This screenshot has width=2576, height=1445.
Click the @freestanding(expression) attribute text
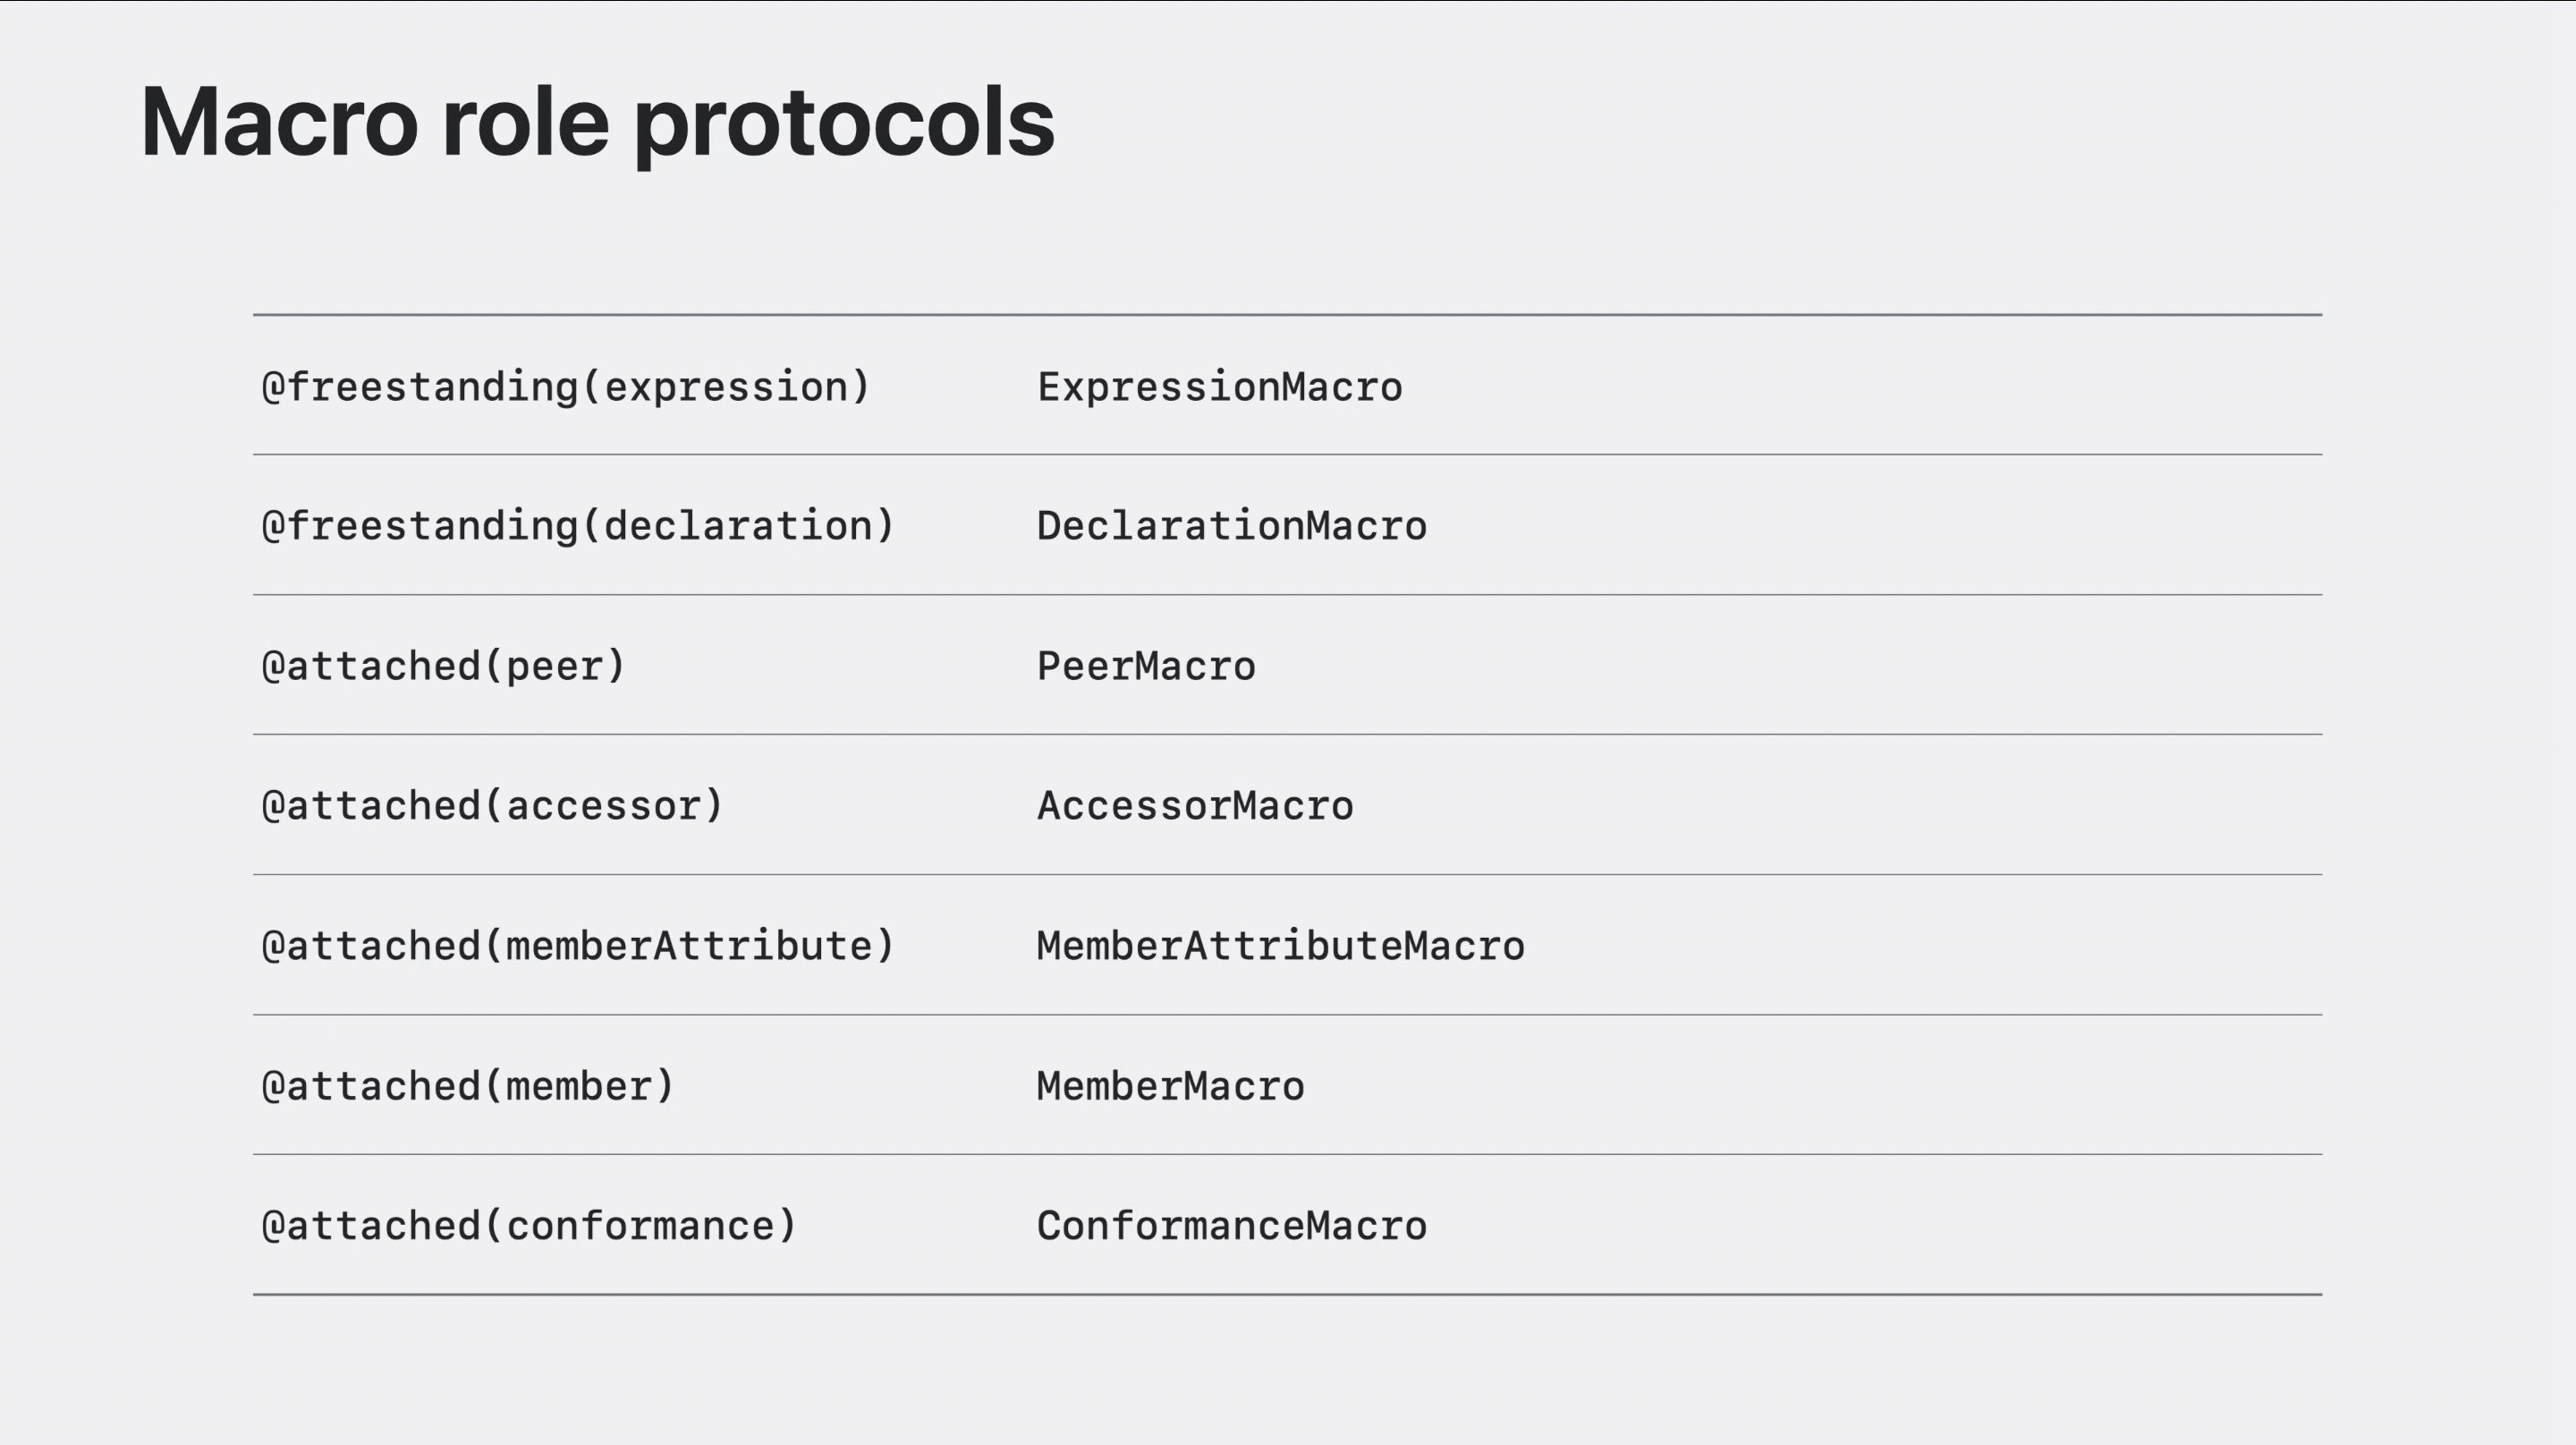point(566,387)
